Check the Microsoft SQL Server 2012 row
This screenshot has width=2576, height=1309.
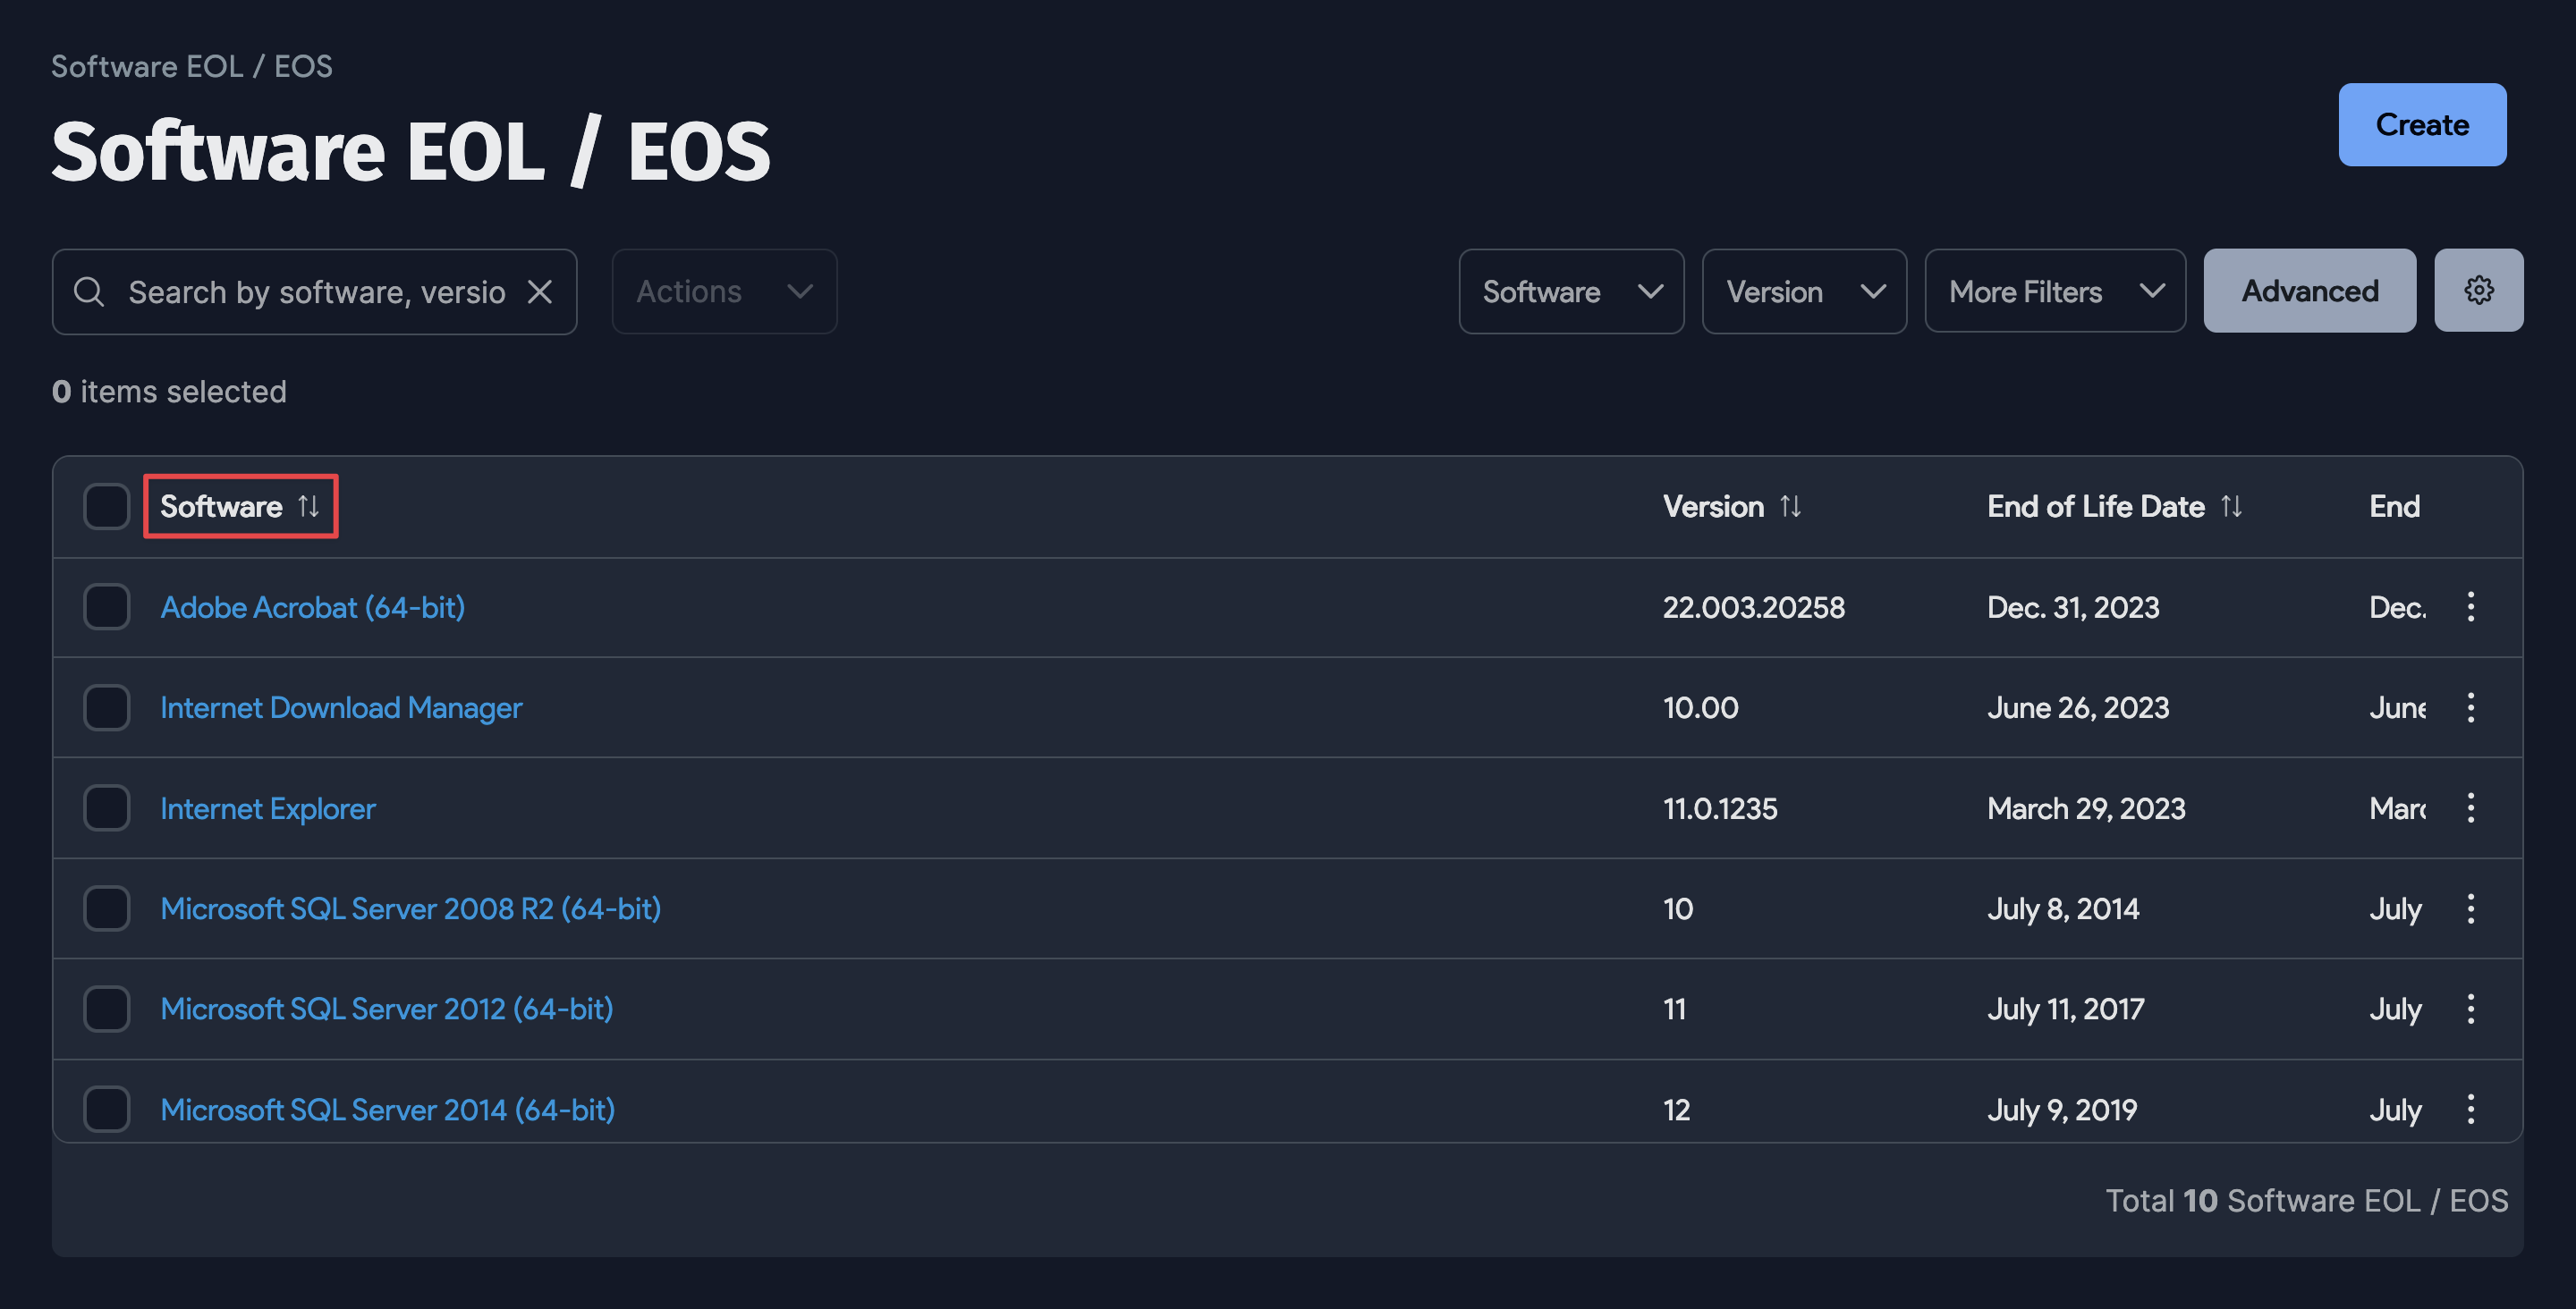click(x=106, y=1009)
